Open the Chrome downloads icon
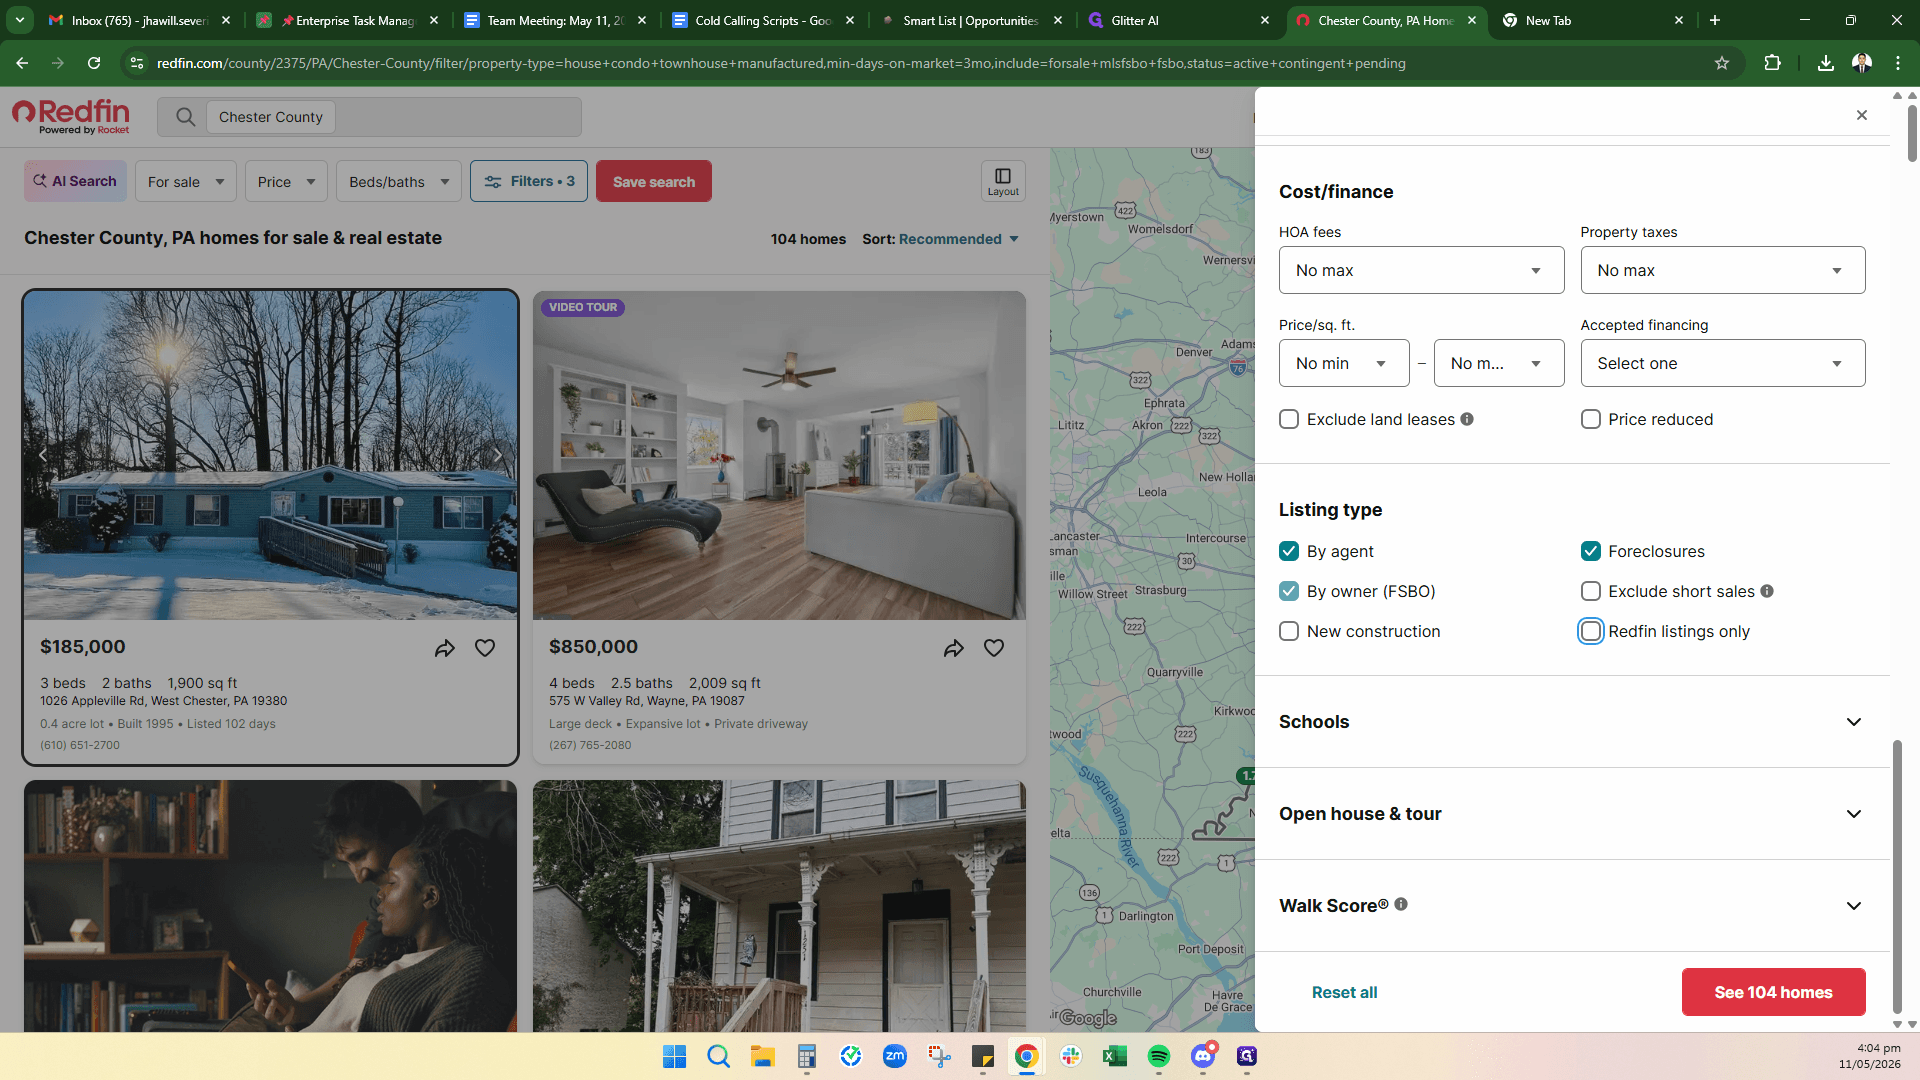 (1825, 63)
